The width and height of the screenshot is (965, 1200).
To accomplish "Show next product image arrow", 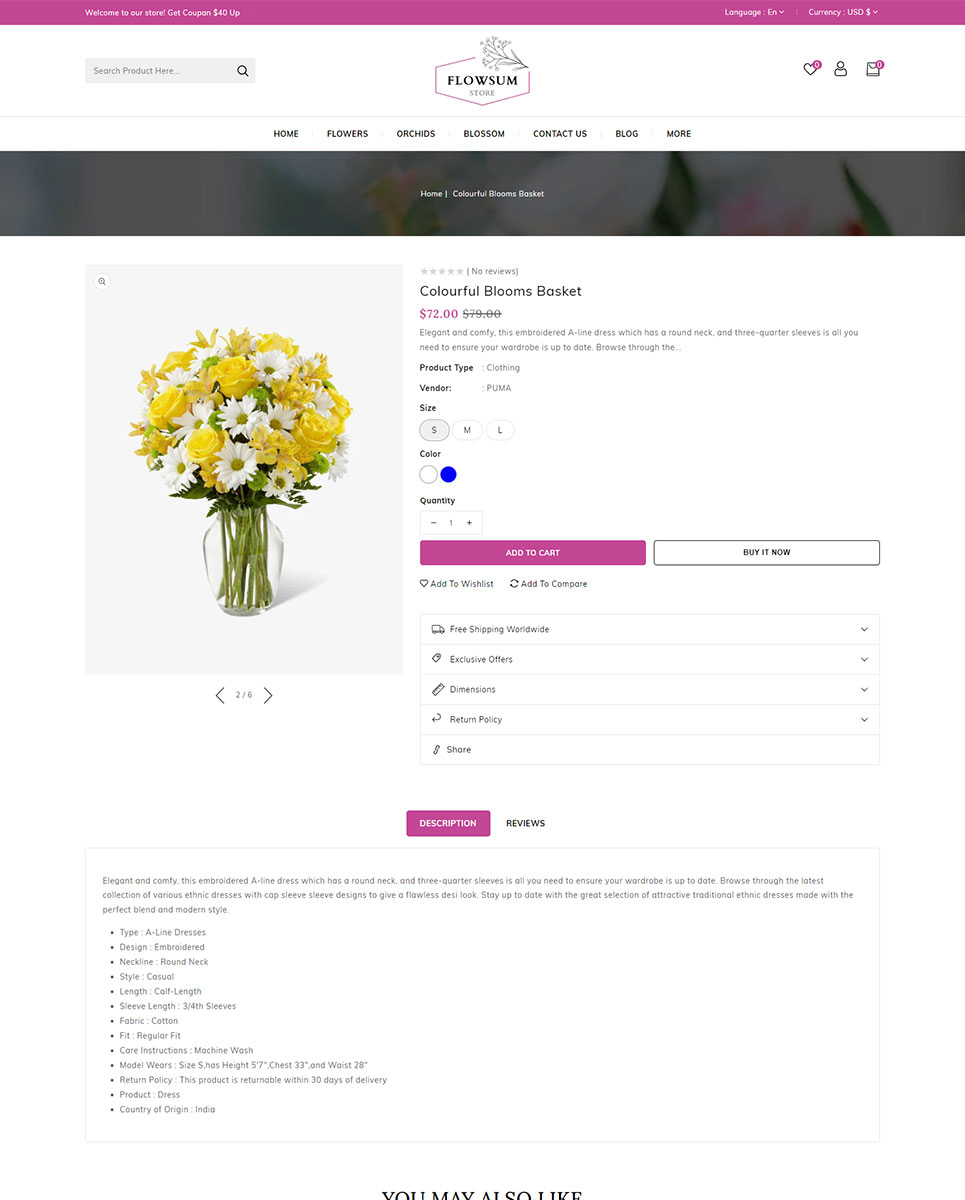I will click(x=268, y=695).
